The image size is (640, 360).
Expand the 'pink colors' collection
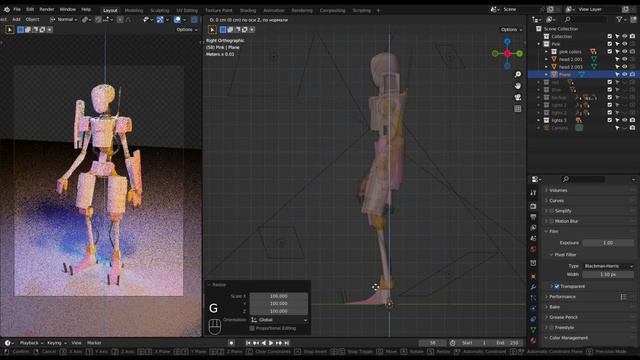tap(547, 52)
